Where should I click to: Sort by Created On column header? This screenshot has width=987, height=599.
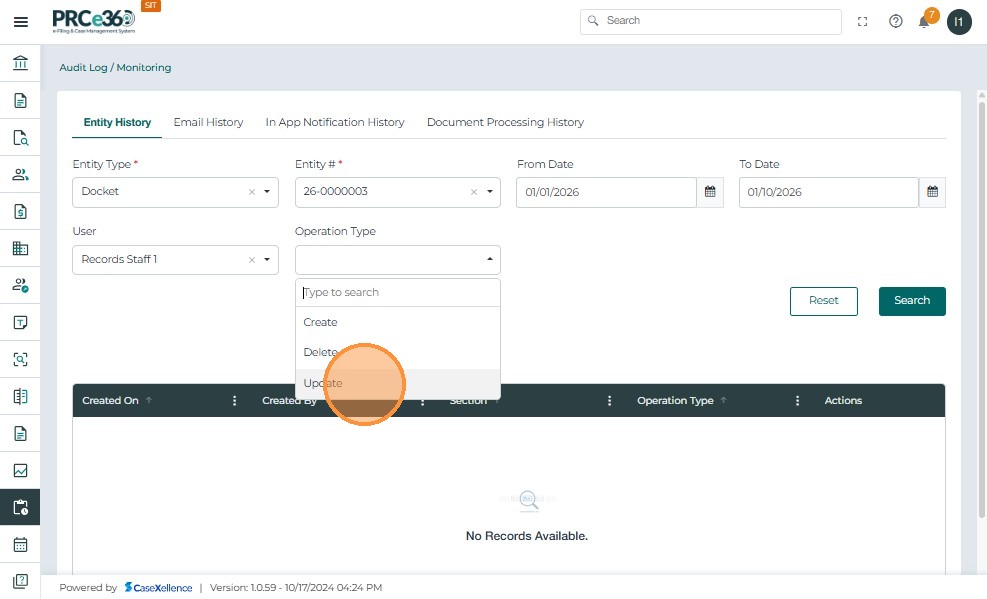[x=110, y=401]
